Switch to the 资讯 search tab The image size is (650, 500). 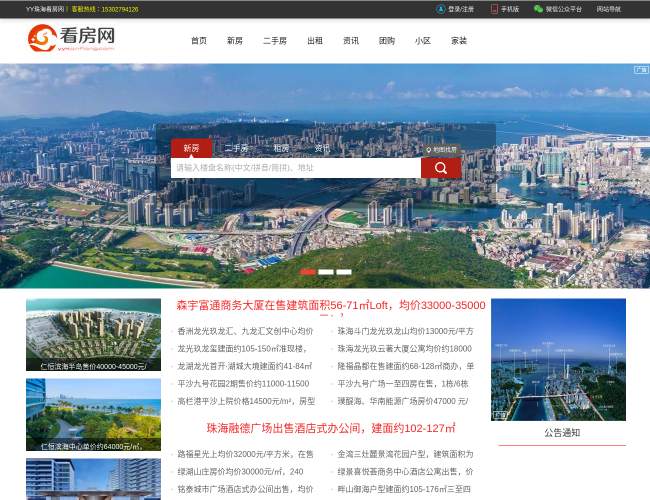point(322,148)
